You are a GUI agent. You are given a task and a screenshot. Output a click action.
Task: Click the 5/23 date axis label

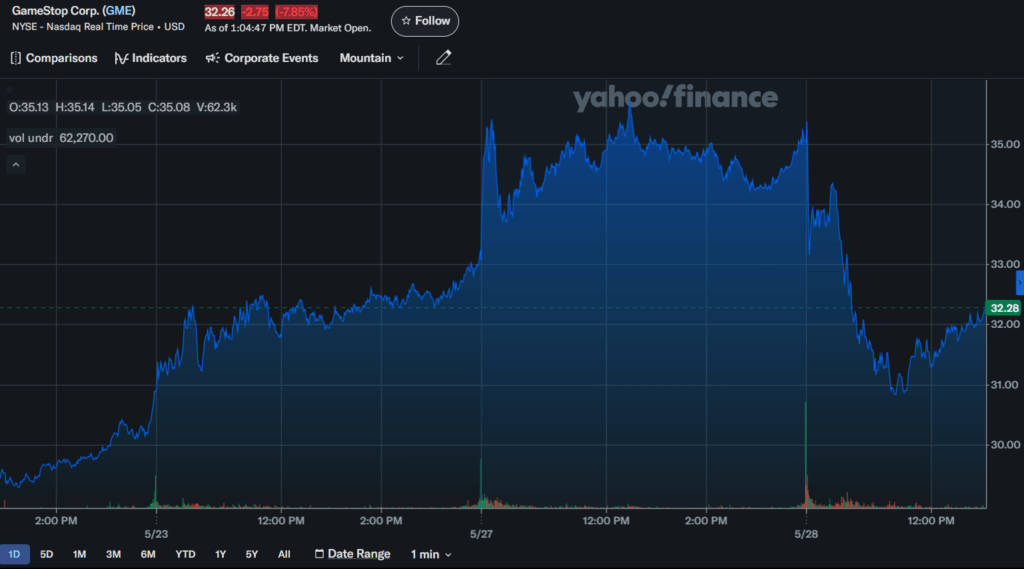pyautogui.click(x=156, y=534)
